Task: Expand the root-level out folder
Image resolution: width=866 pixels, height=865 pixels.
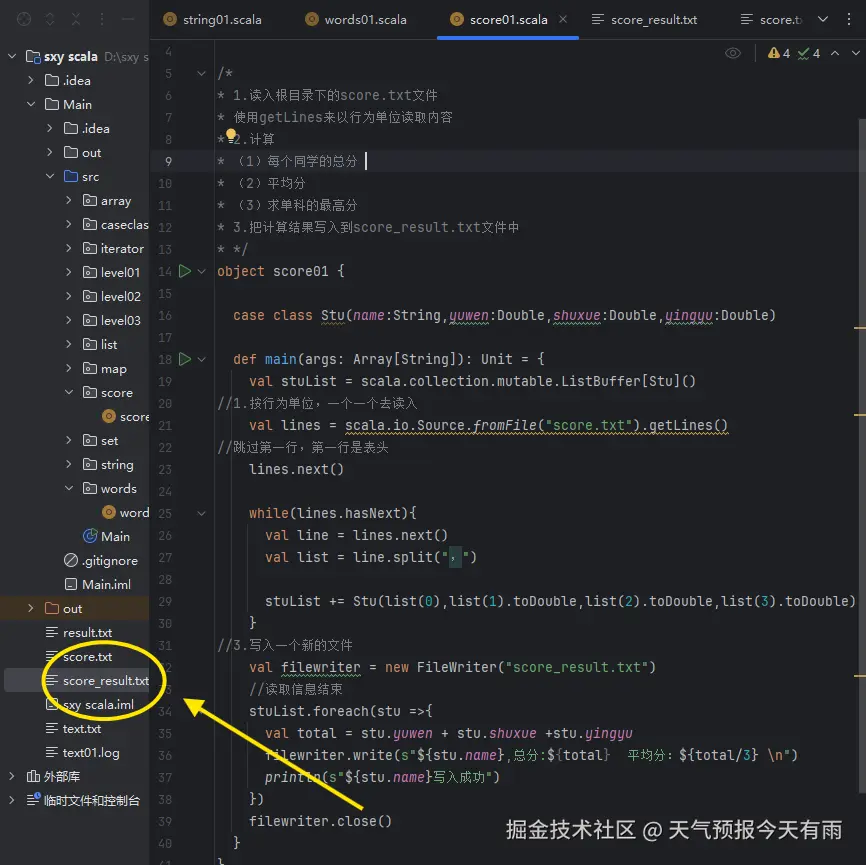Action: pos(31,608)
